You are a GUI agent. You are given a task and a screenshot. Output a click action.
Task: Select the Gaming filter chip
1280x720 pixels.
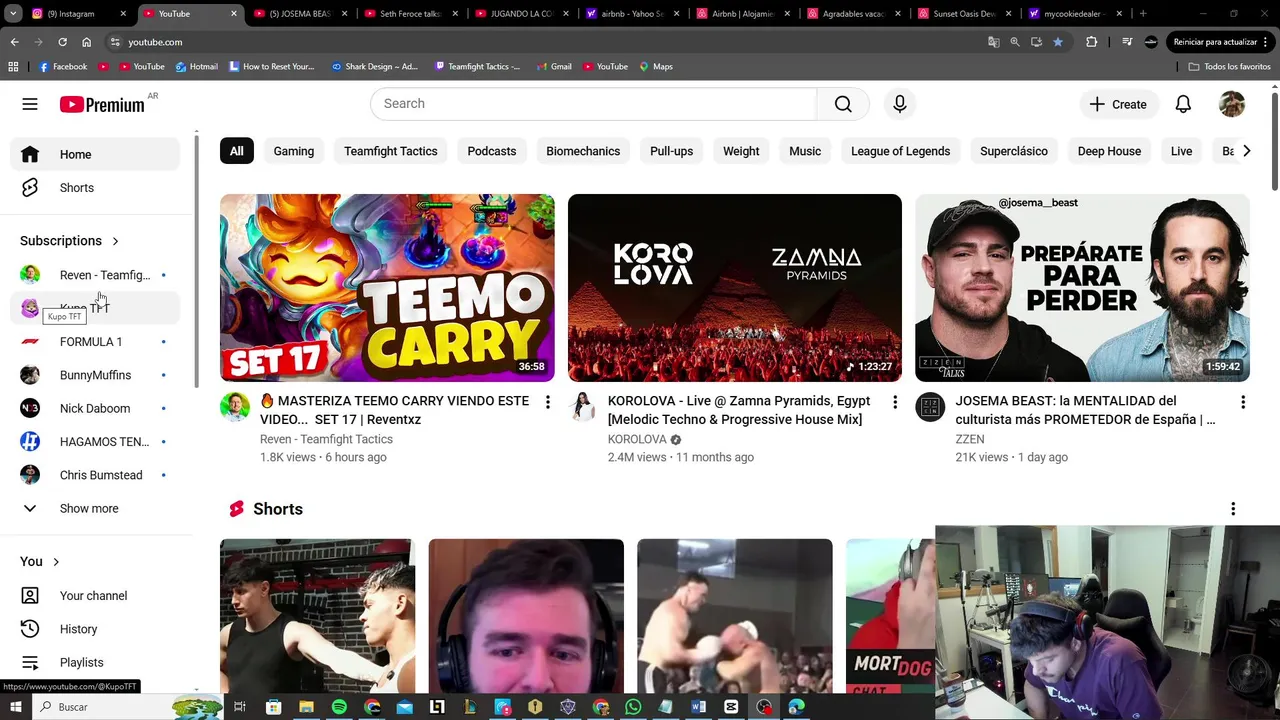point(294,151)
